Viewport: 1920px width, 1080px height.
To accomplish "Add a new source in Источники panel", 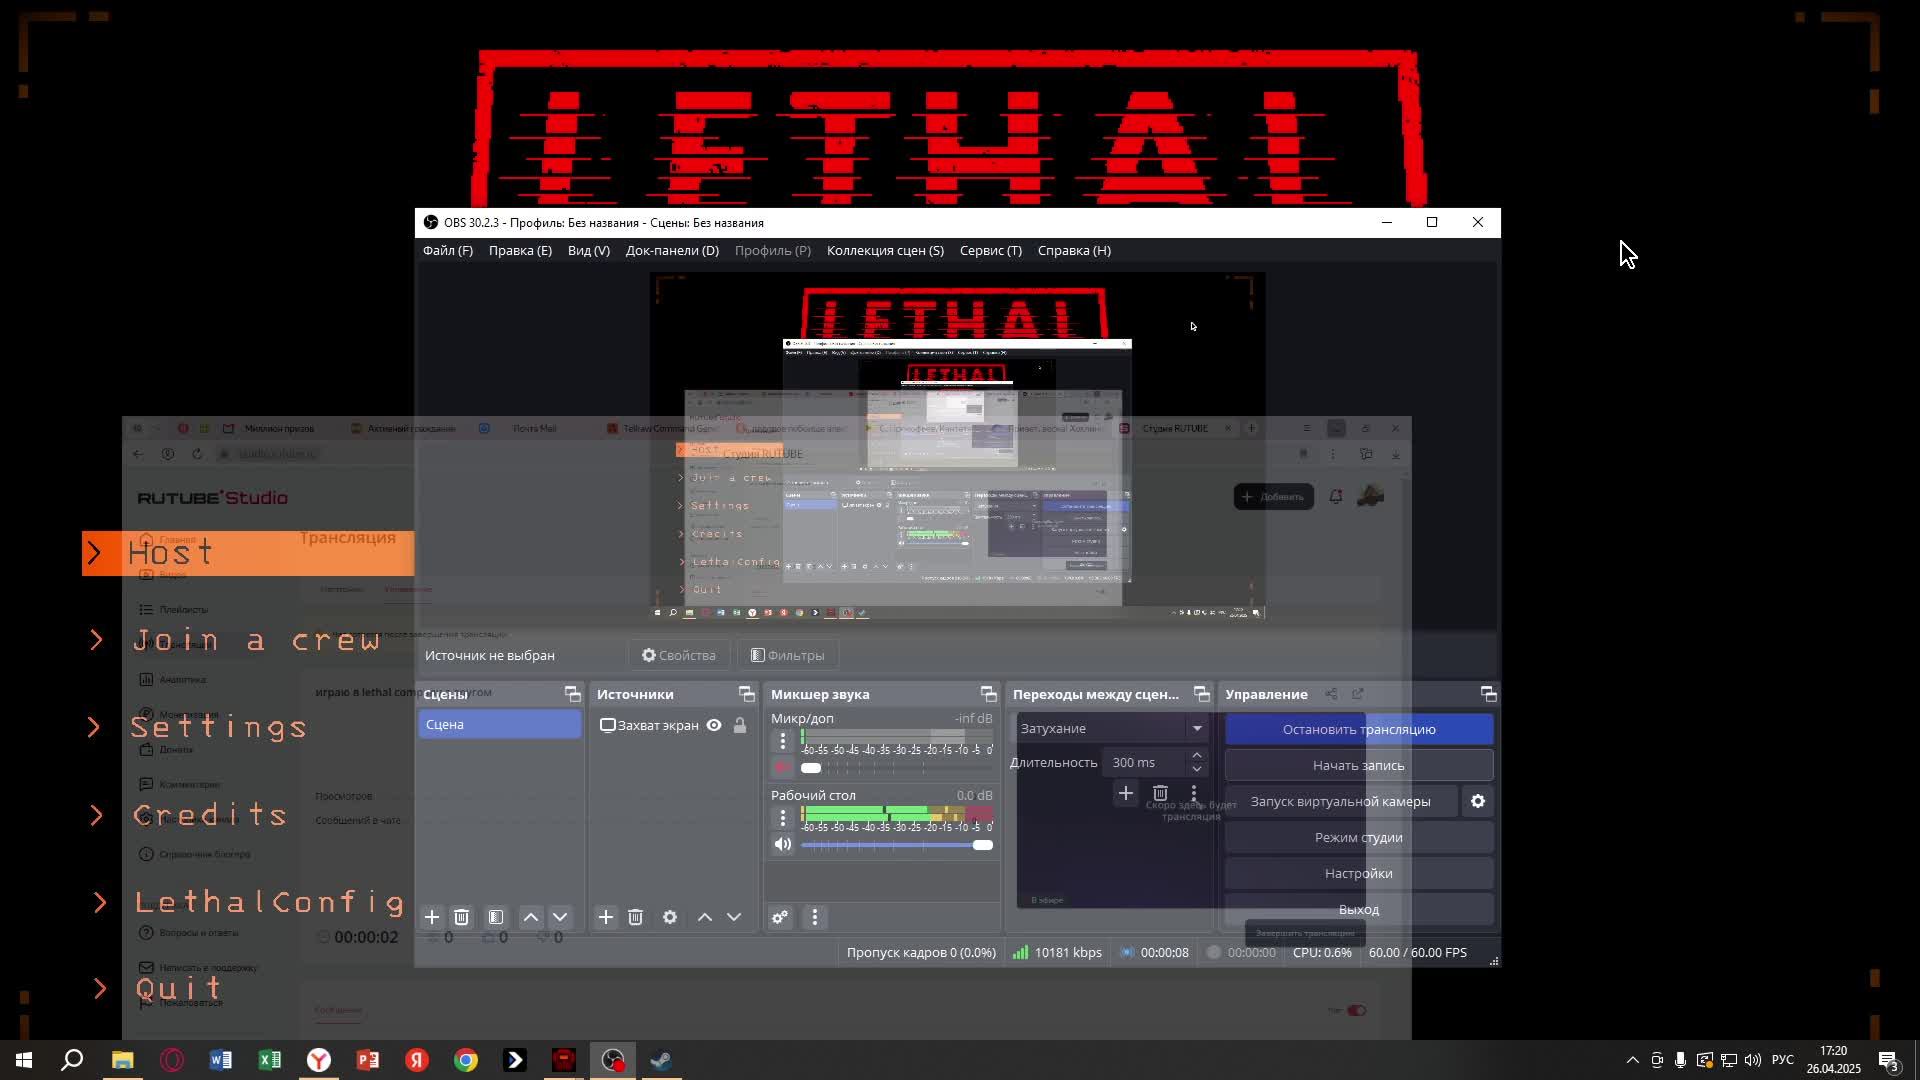I will click(606, 917).
